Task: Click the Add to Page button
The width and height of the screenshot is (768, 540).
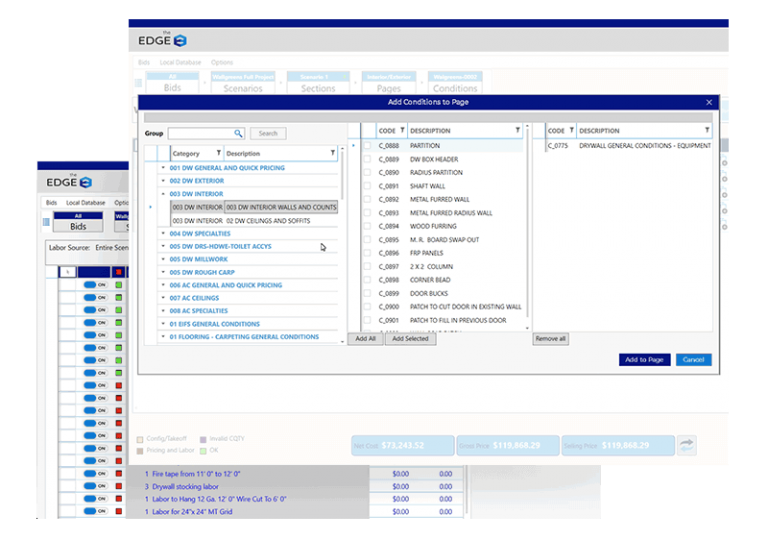Action: [x=644, y=360]
